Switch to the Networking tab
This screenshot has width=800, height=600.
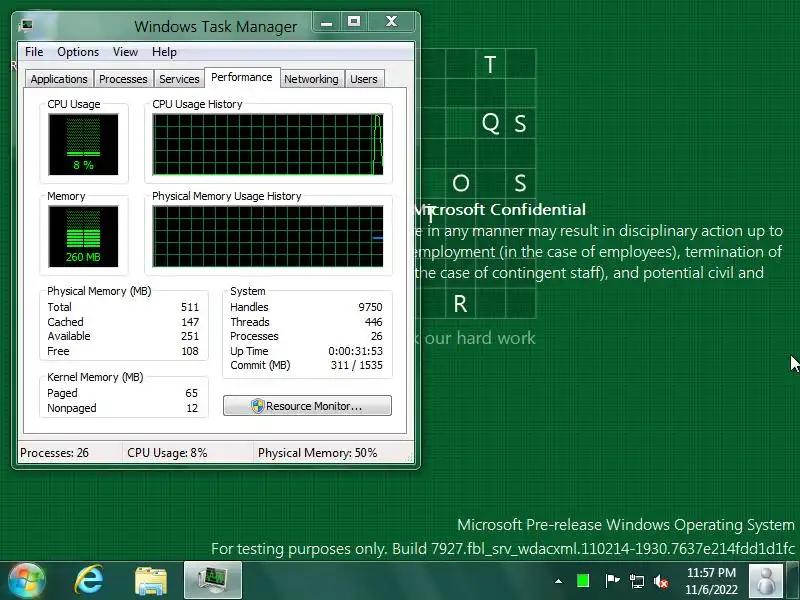coord(311,79)
